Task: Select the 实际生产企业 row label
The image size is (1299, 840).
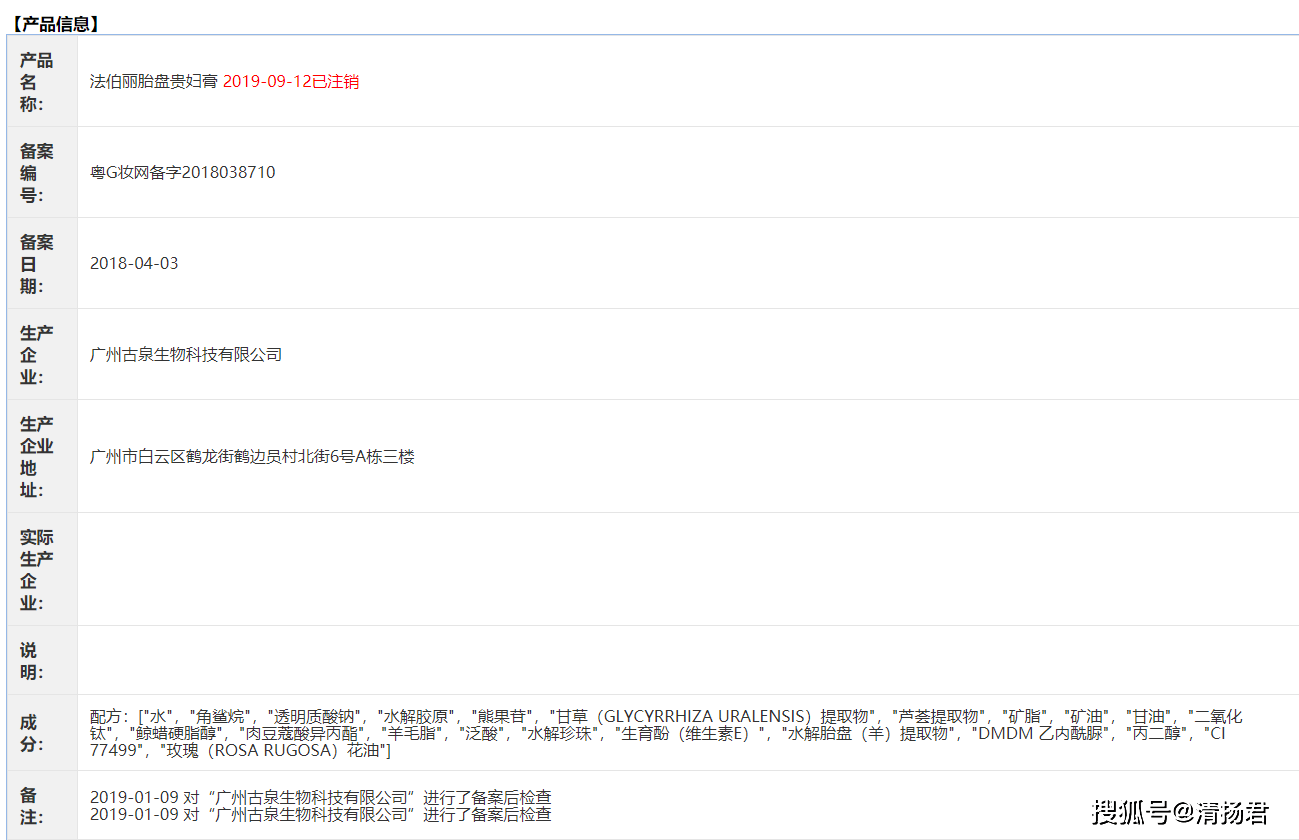Action: click(37, 570)
